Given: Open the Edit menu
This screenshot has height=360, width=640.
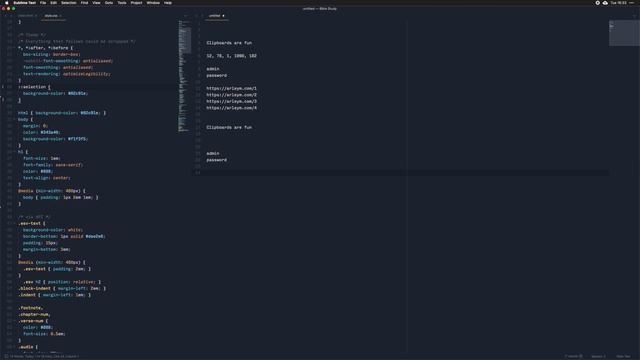Looking at the screenshot, I should click(53, 2).
